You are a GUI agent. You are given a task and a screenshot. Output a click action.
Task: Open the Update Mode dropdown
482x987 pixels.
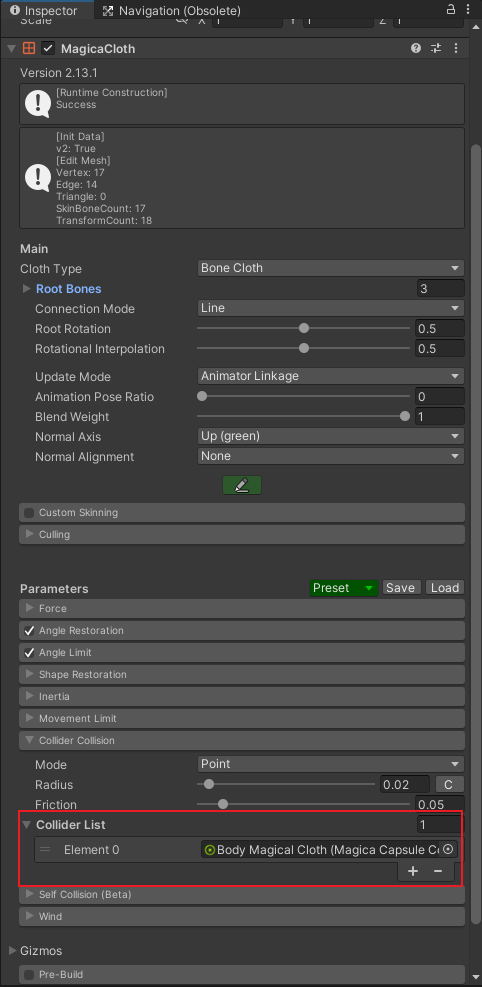[x=330, y=376]
